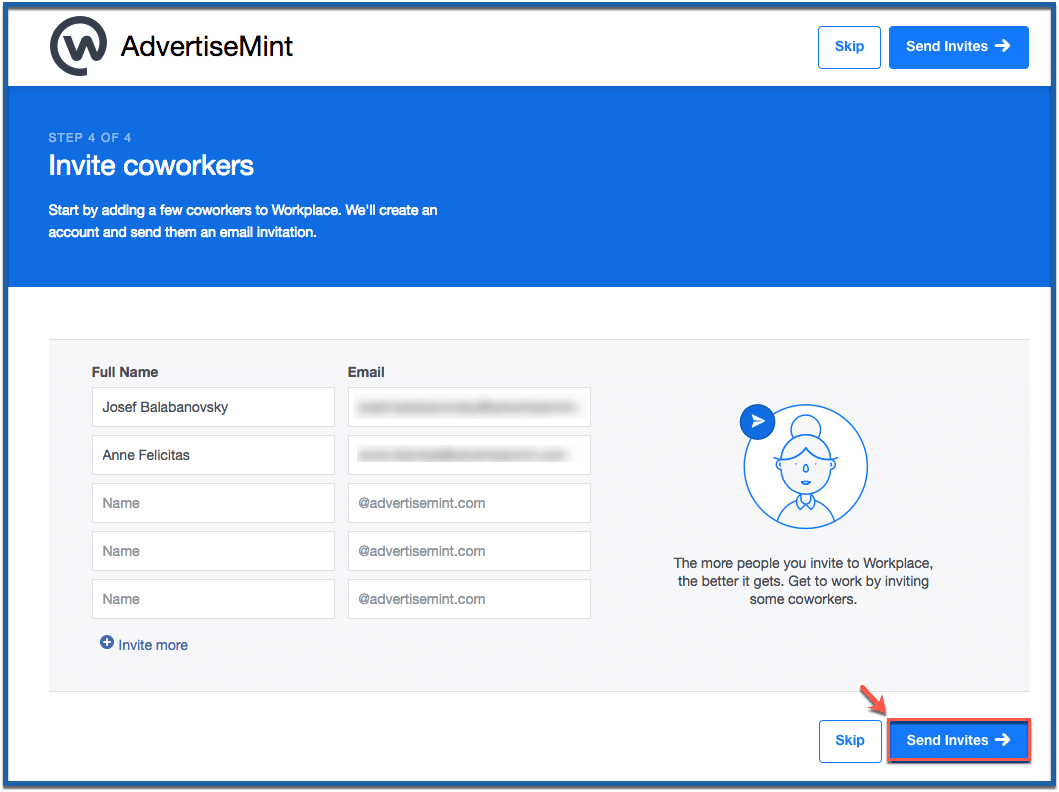Focus the third row email field

click(x=469, y=503)
